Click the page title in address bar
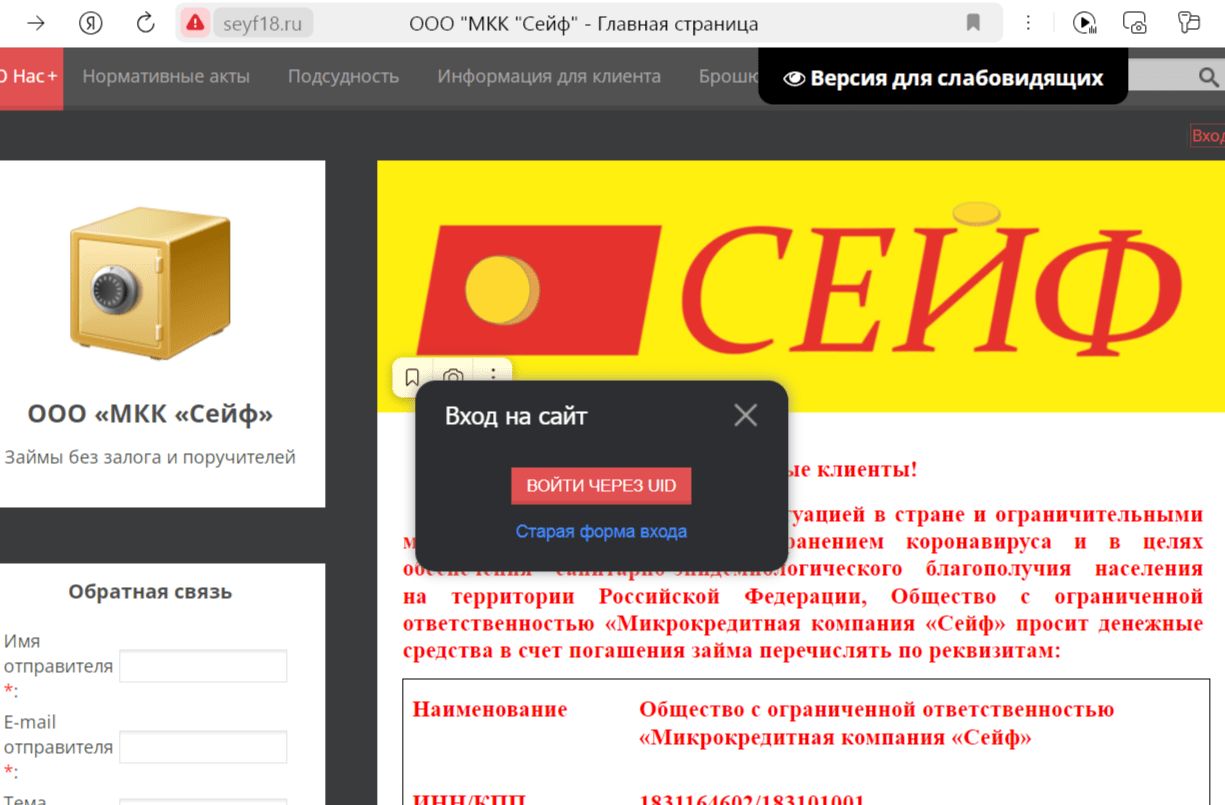 coord(584,23)
